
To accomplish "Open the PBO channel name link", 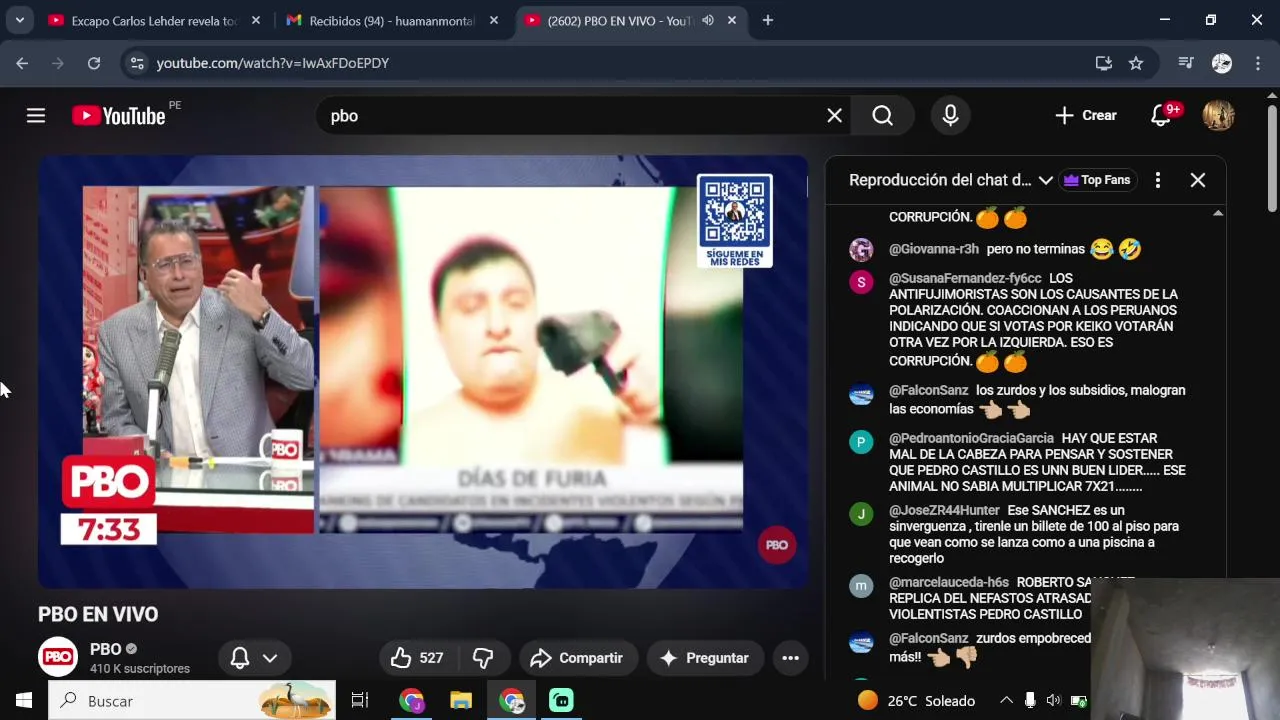I will click(x=105, y=649).
